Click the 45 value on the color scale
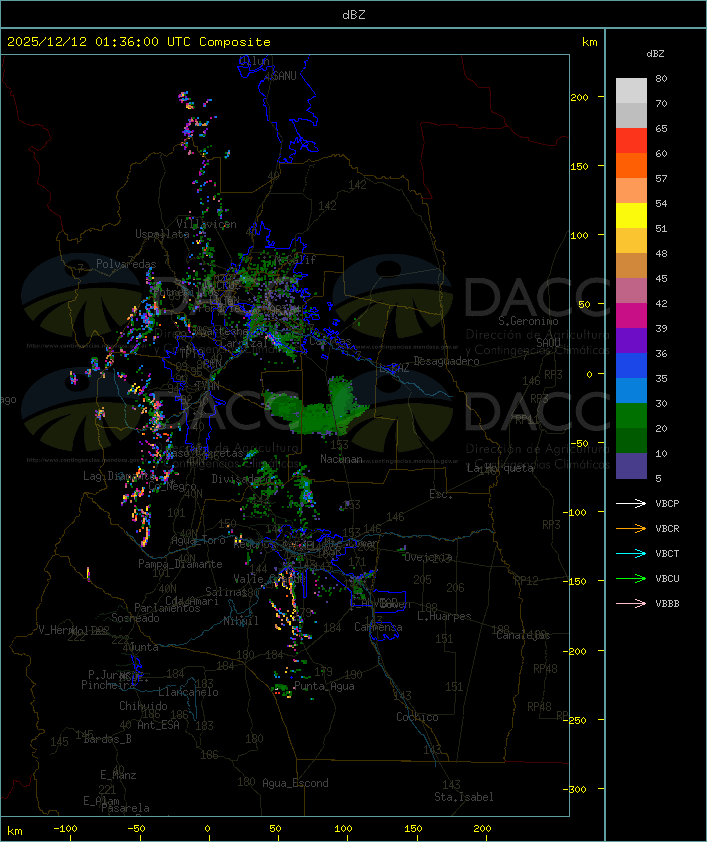This screenshot has width=707, height=842. (x=661, y=278)
